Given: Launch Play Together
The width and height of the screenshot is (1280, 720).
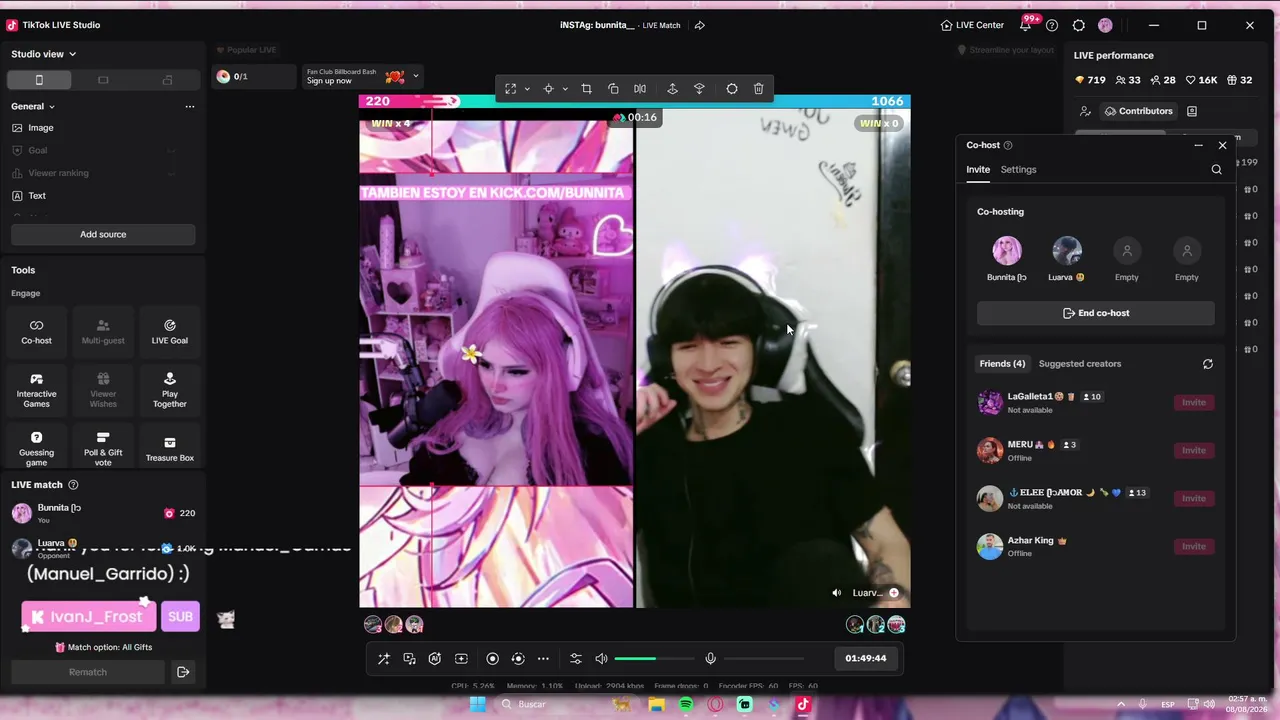Looking at the screenshot, I should click(x=169, y=390).
